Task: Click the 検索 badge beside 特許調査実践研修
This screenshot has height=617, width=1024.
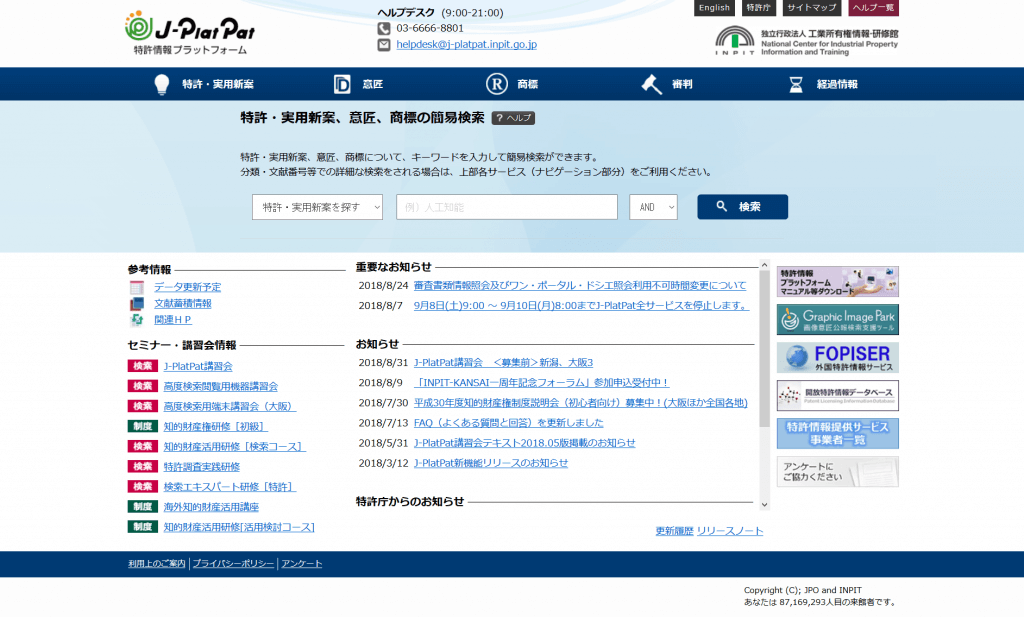Action: click(x=142, y=467)
